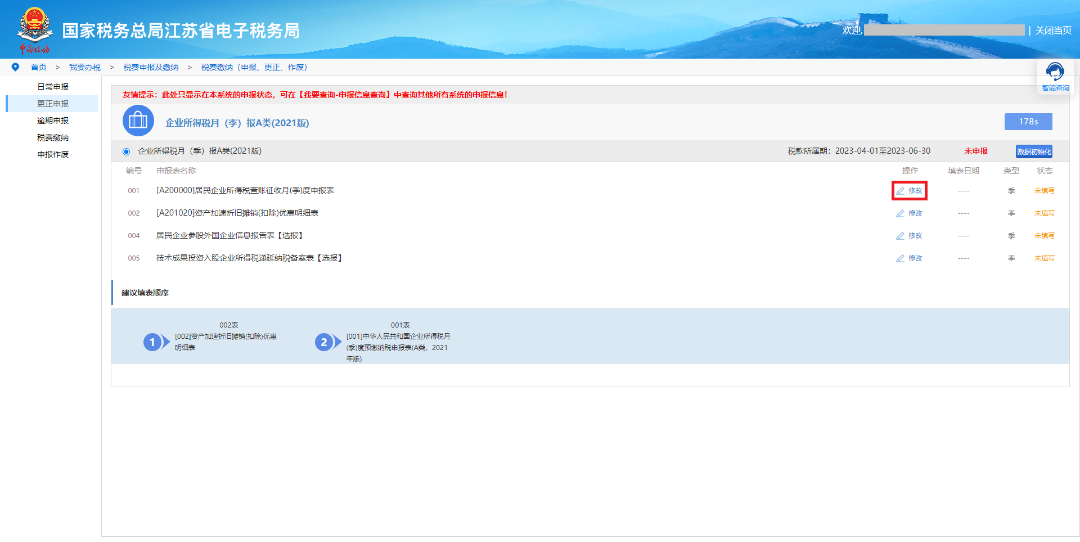Click the step 1 circle in suggested order
The height and width of the screenshot is (542, 1080).
(153, 342)
